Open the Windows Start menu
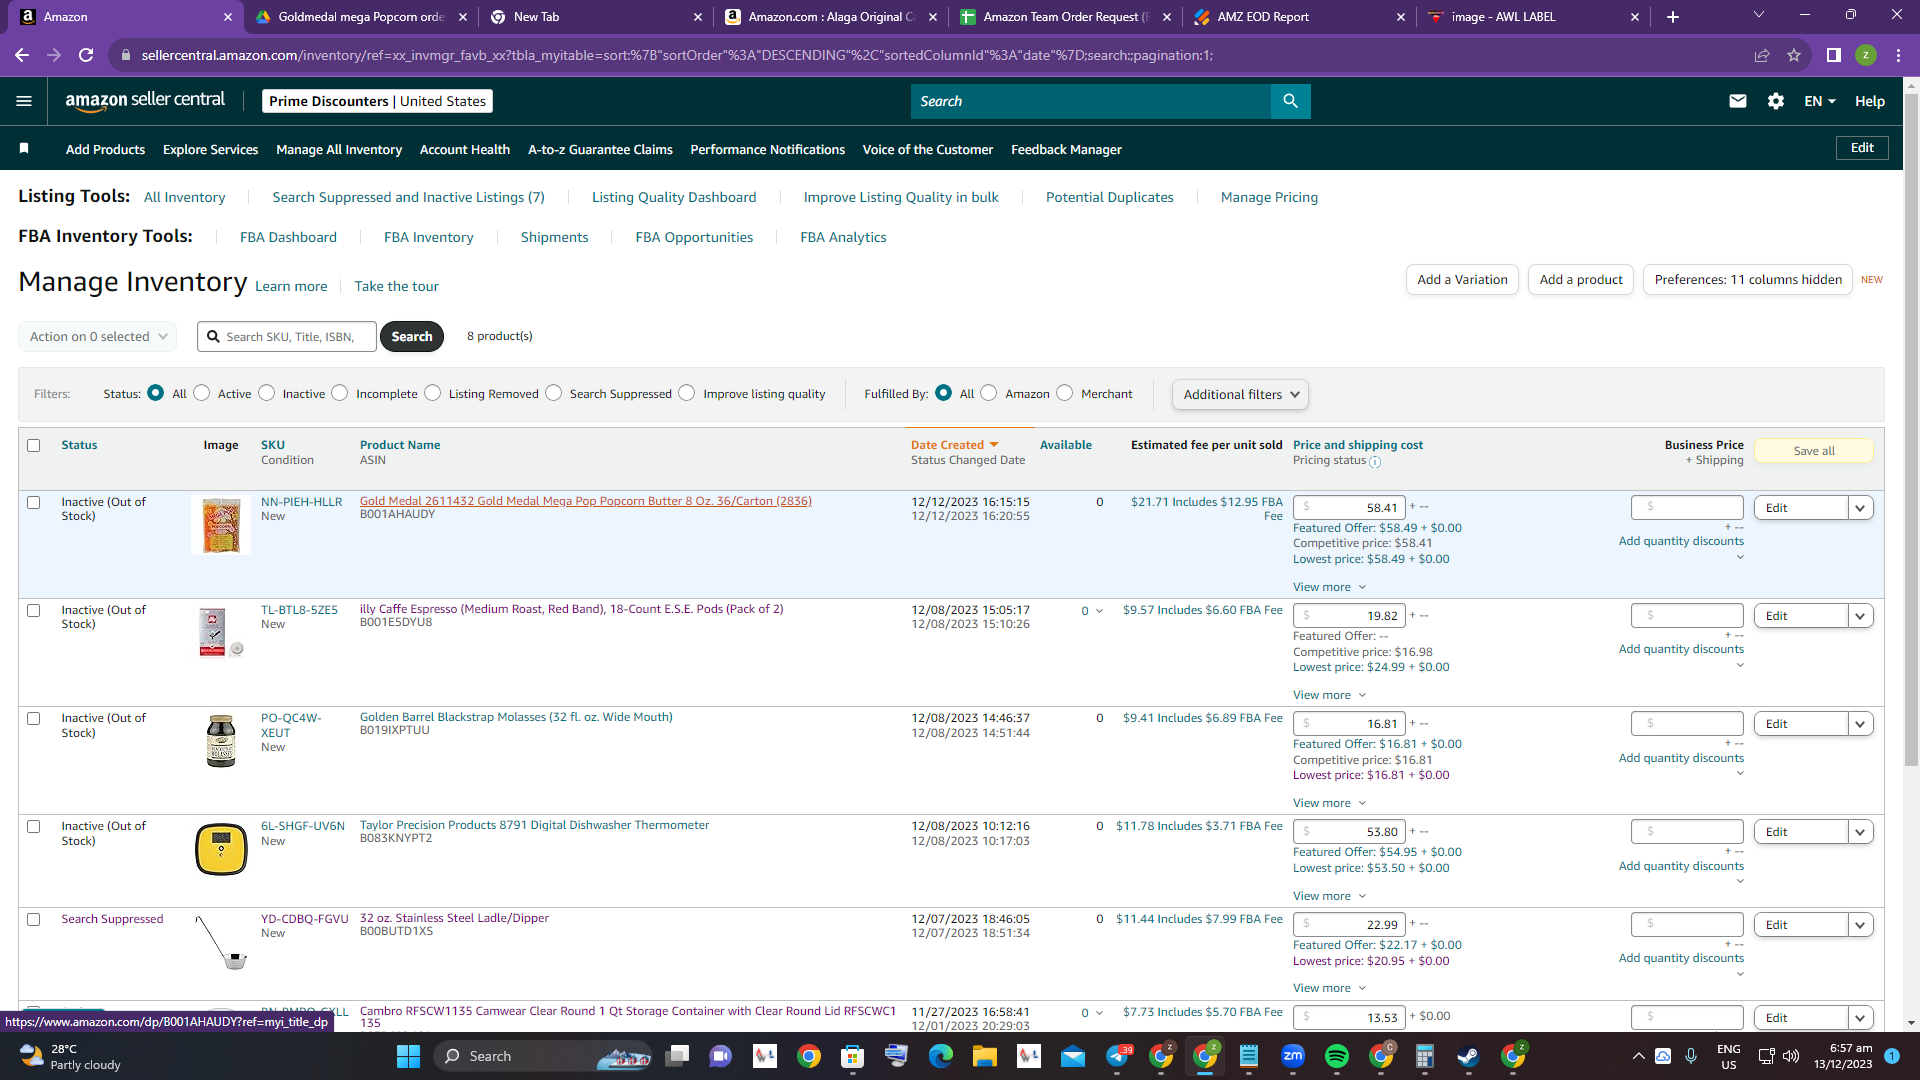1920x1080 pixels. pyautogui.click(x=408, y=1056)
